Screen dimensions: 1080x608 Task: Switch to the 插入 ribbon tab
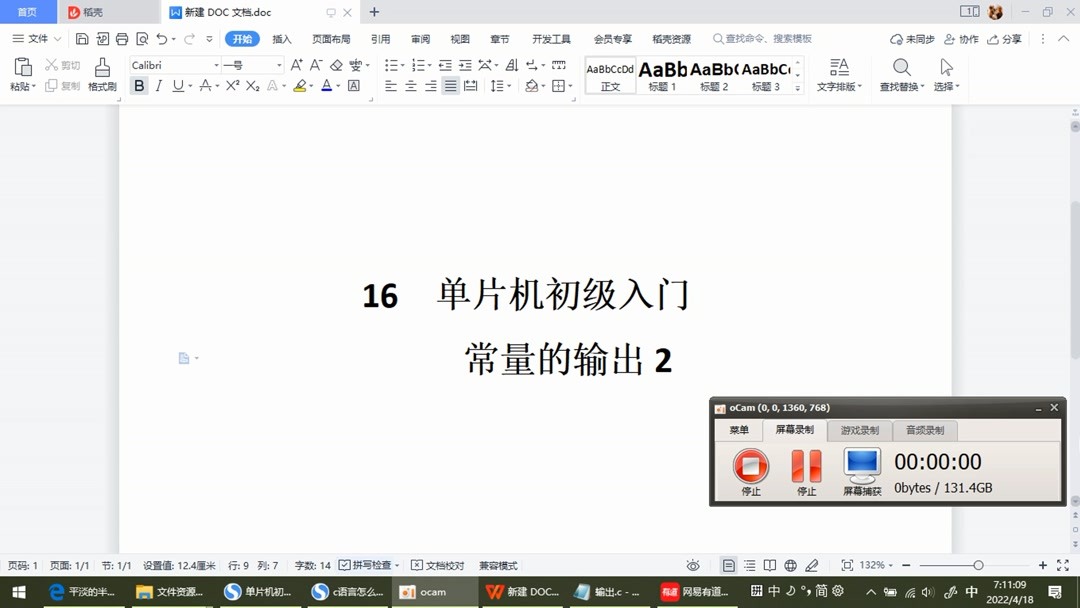tap(281, 39)
